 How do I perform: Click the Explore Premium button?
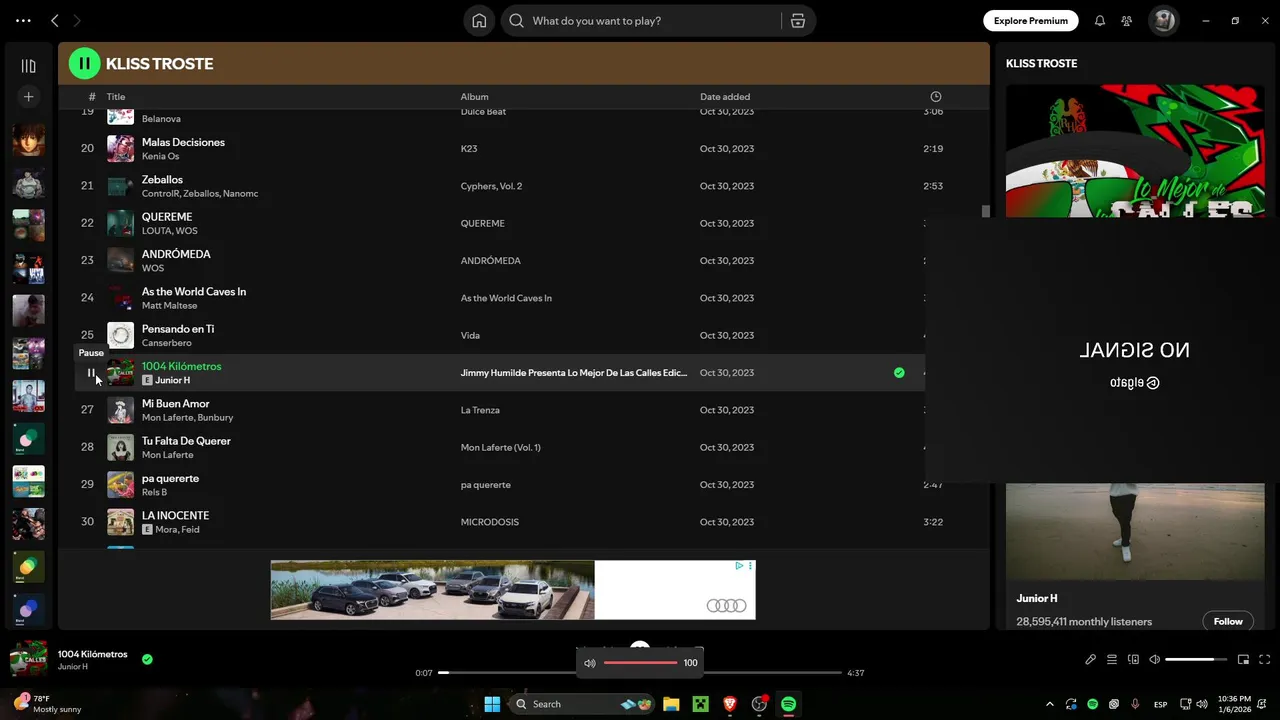(x=1030, y=20)
